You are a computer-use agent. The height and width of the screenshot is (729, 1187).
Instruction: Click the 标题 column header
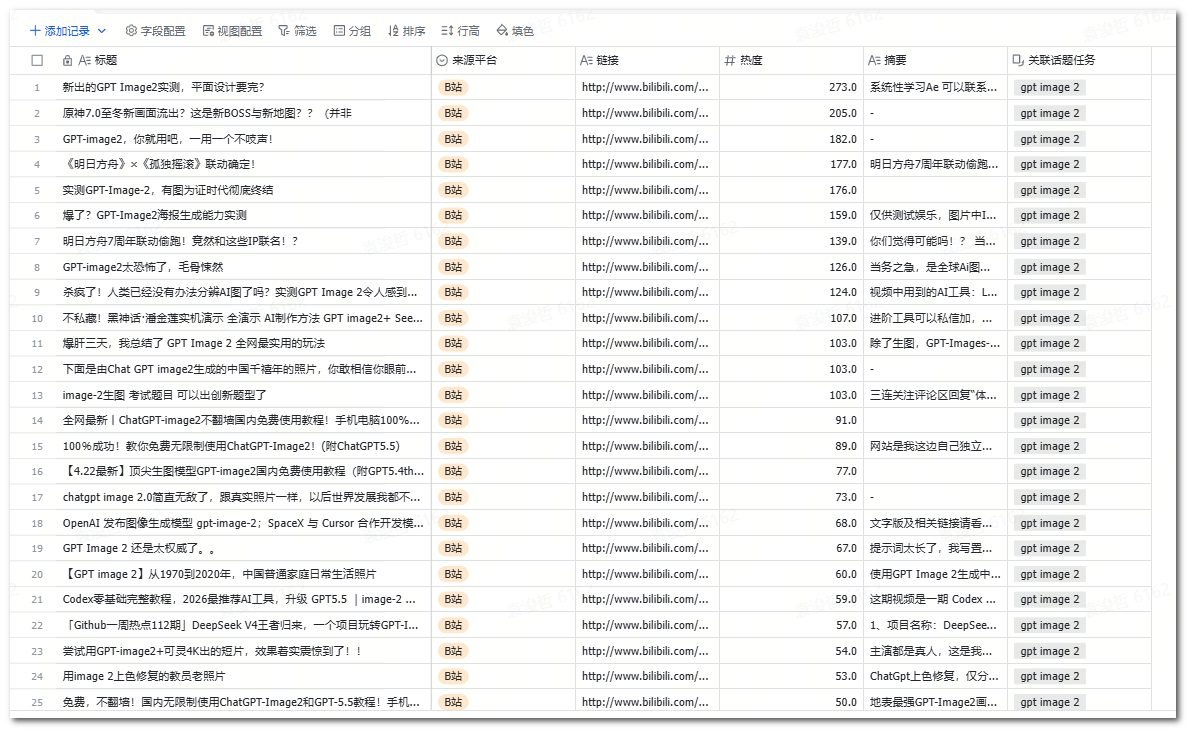[106, 61]
